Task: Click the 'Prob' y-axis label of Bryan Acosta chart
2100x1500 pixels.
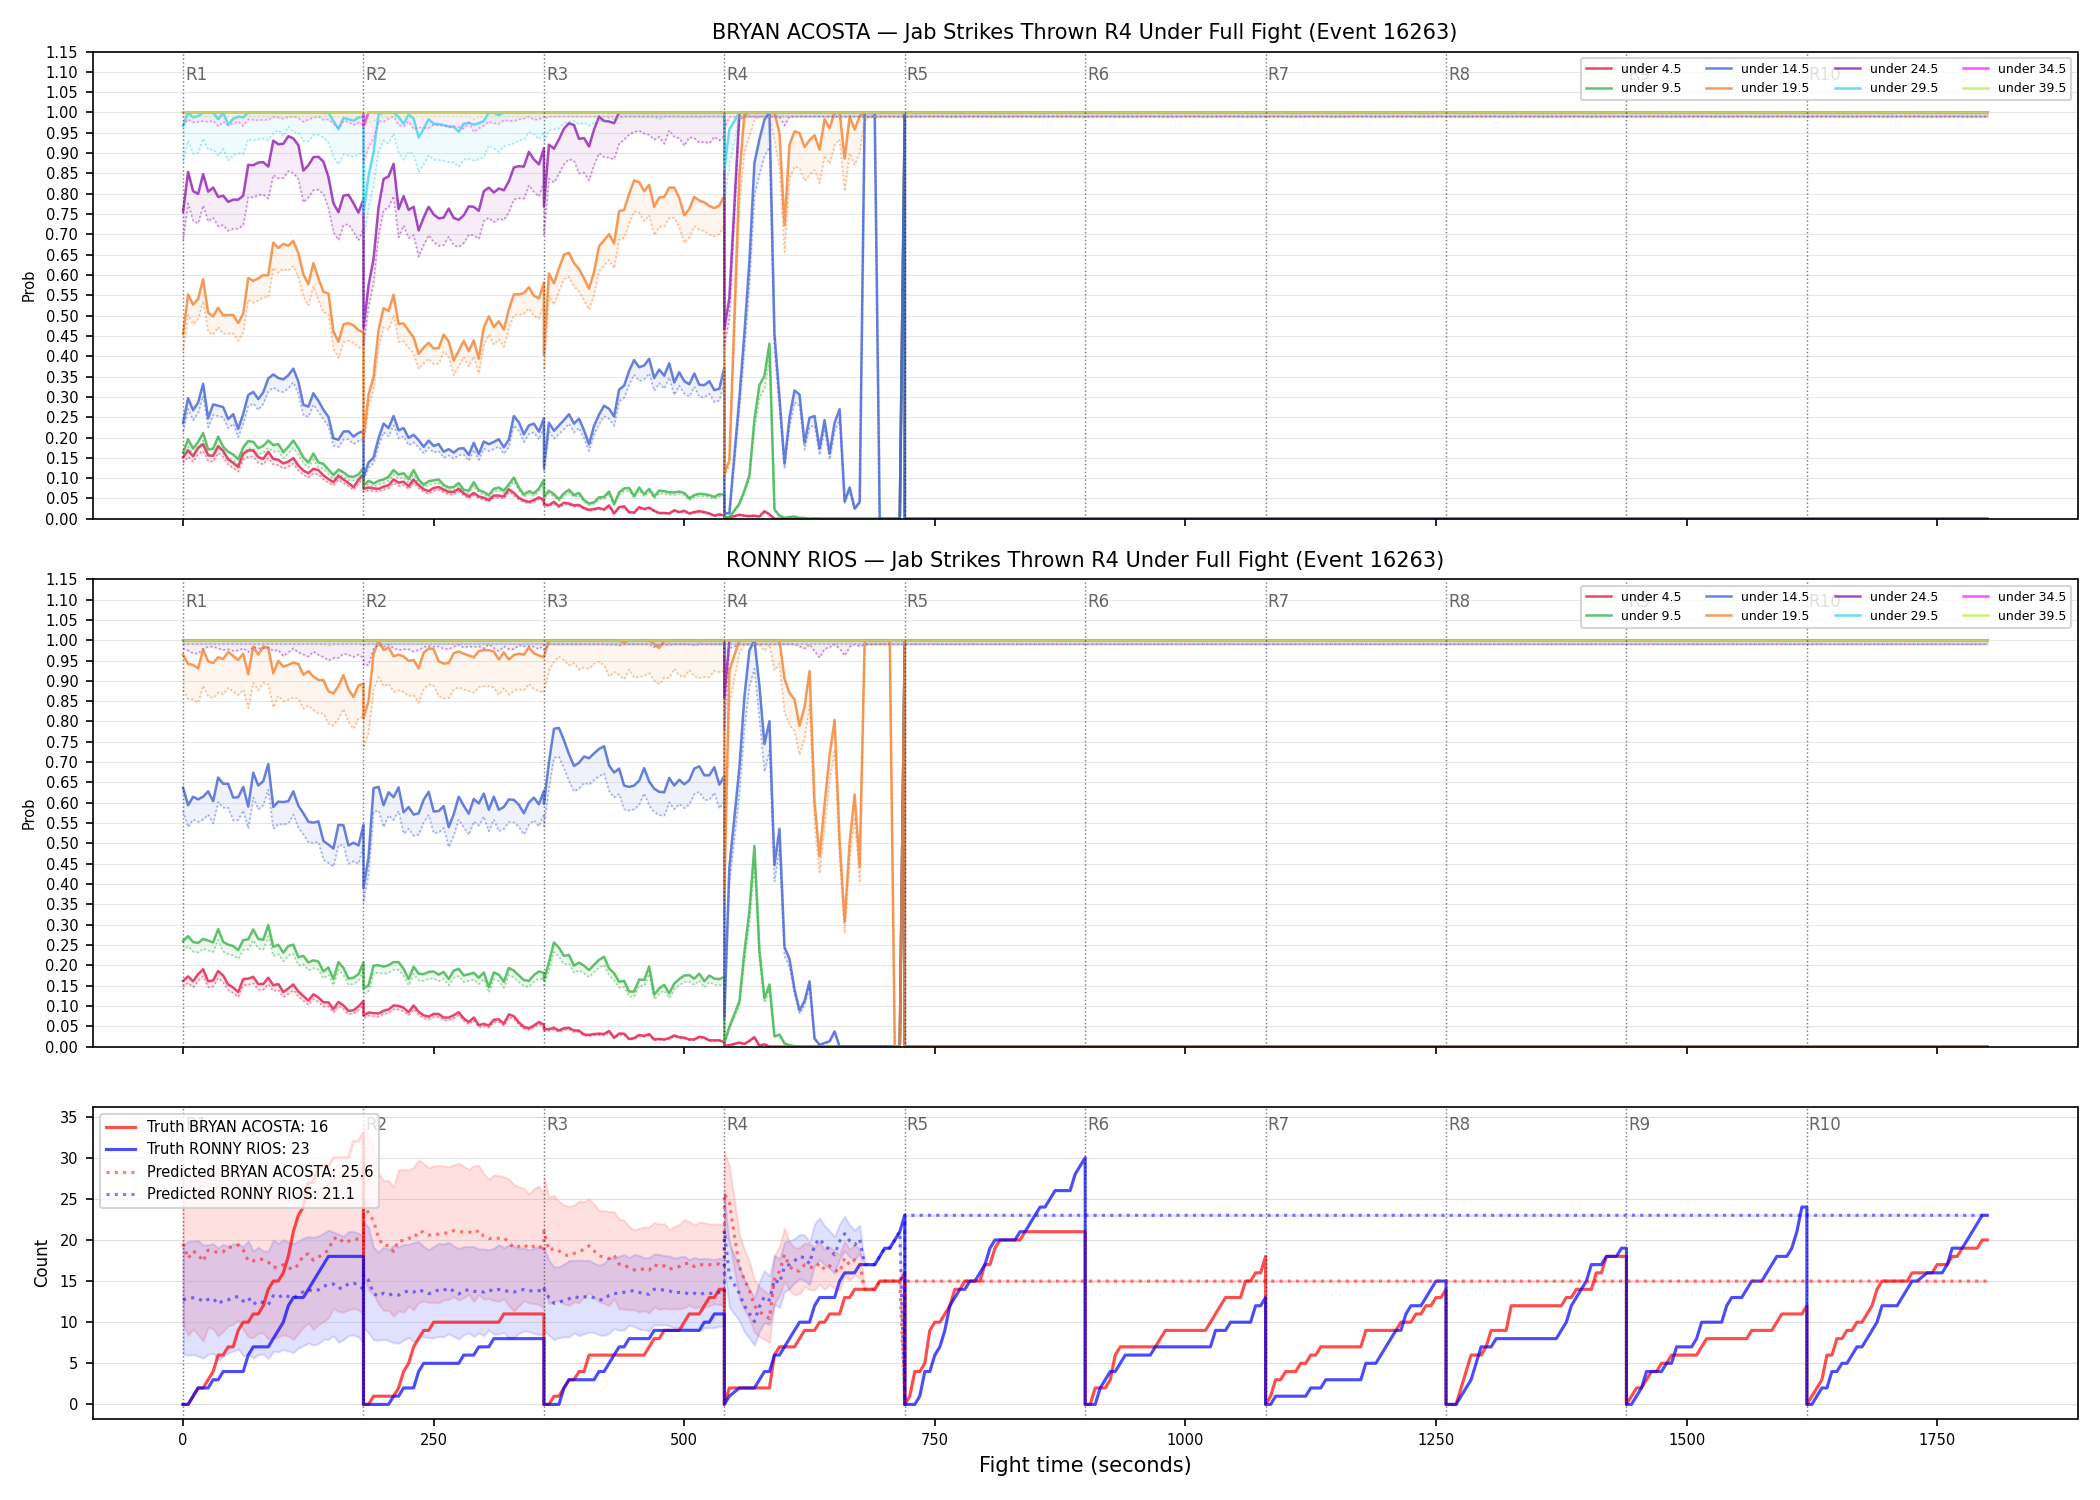Action: [29, 287]
